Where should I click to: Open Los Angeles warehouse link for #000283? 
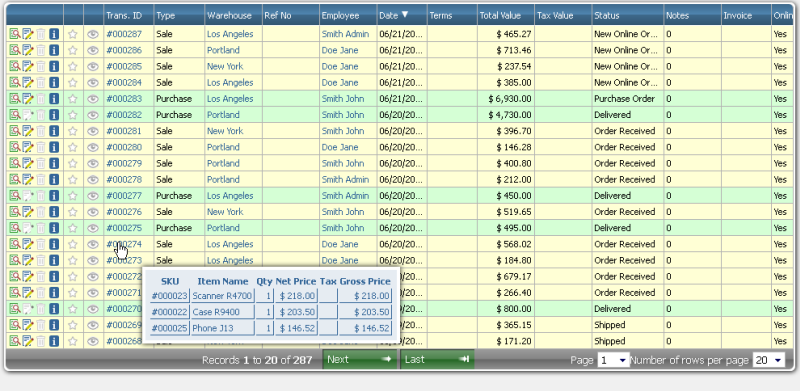[230, 99]
